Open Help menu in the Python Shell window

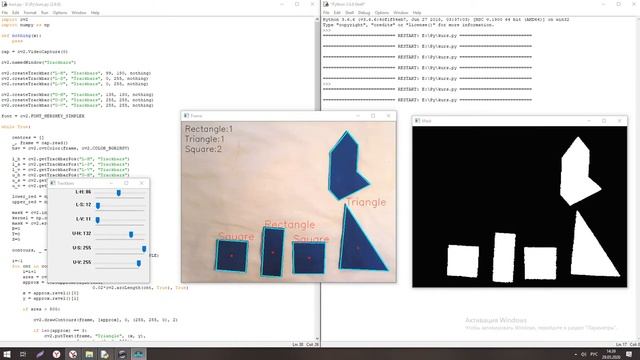417,13
